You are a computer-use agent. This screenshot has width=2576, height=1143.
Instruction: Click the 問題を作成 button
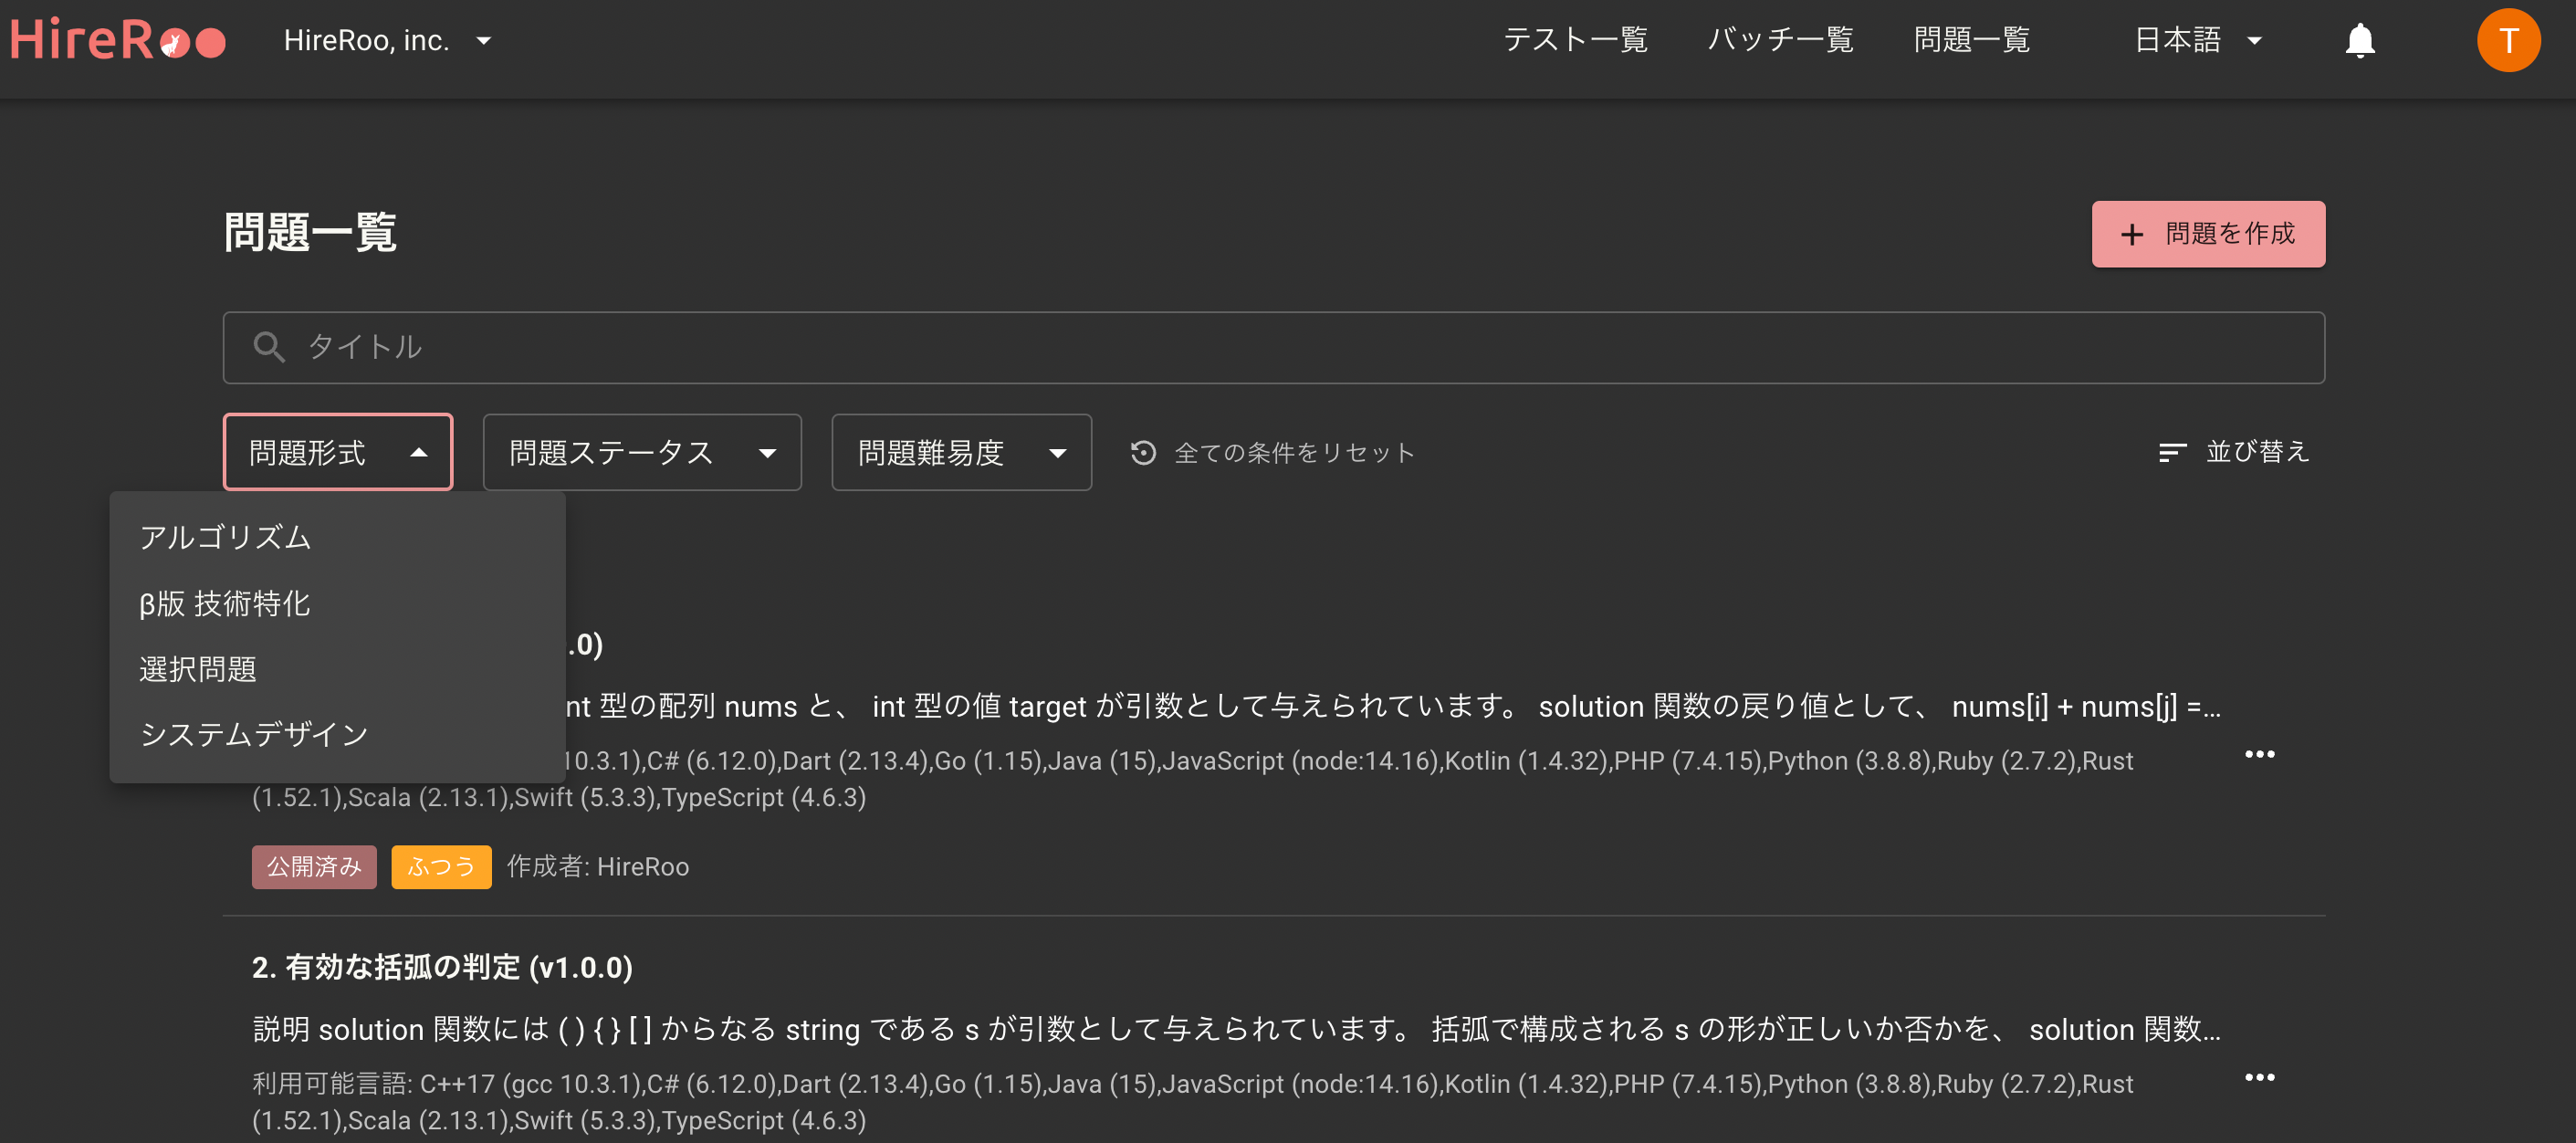click(2207, 234)
